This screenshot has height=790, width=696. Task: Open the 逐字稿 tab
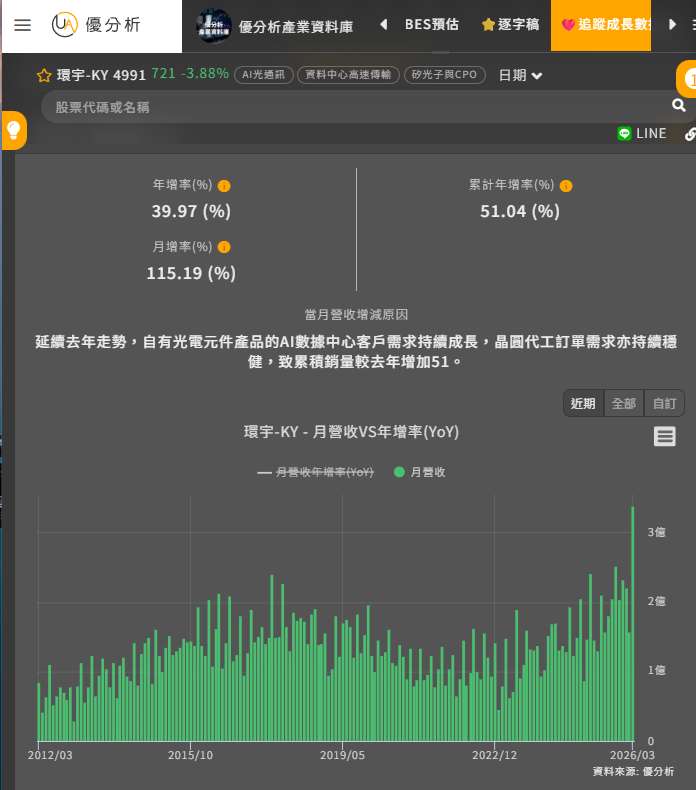(511, 24)
